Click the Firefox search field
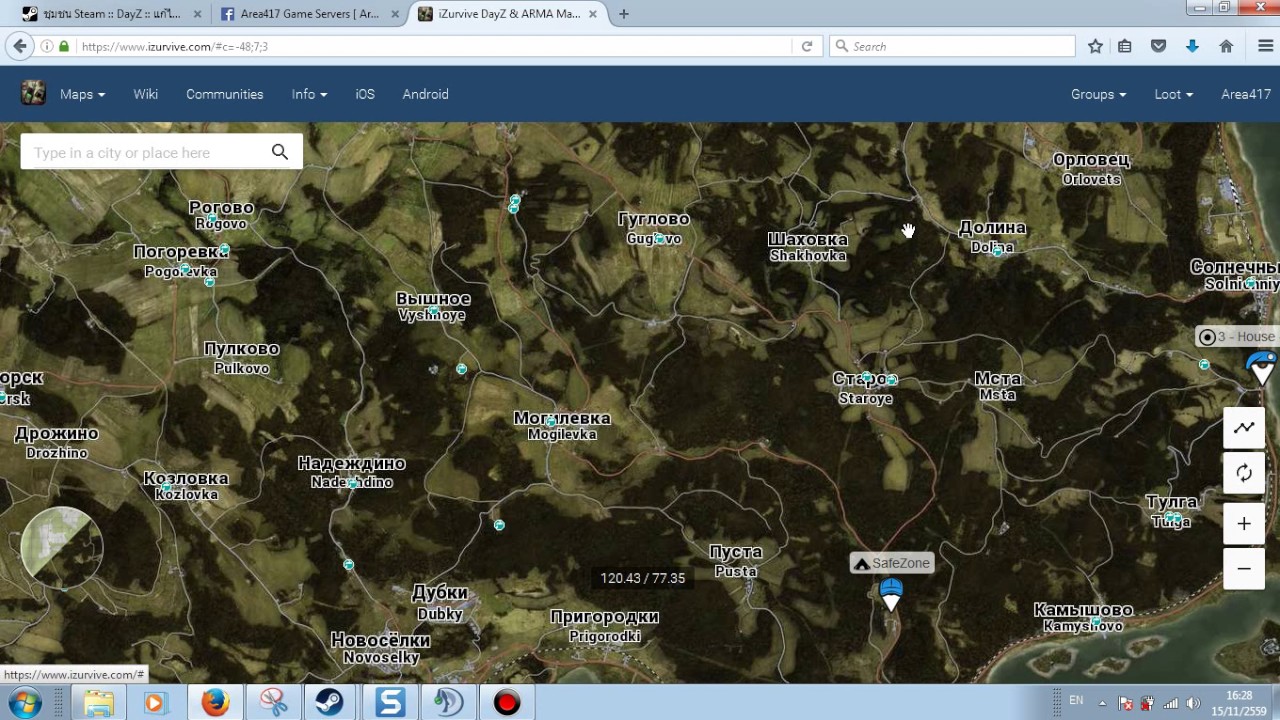 click(952, 46)
